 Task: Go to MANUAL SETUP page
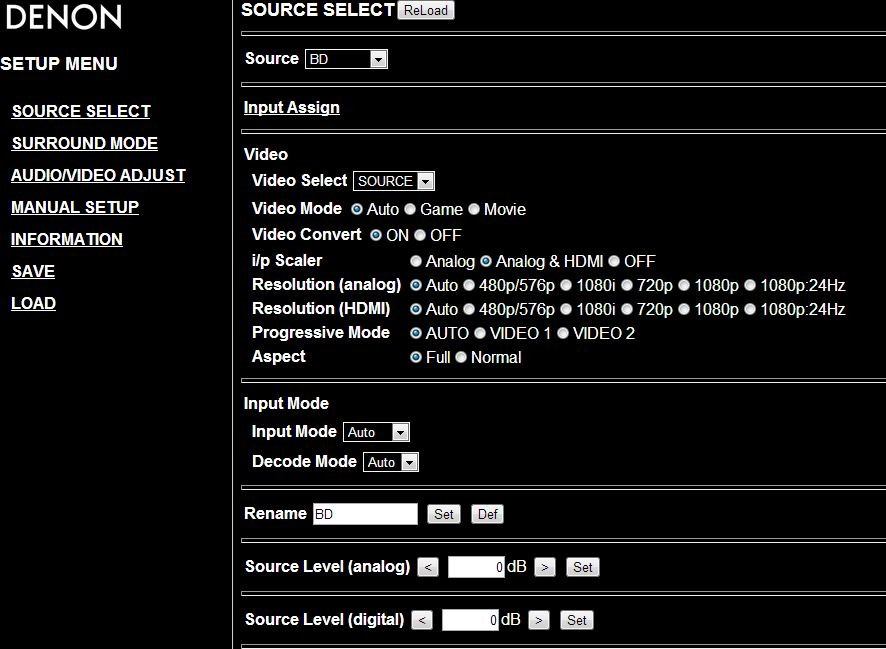coord(75,207)
